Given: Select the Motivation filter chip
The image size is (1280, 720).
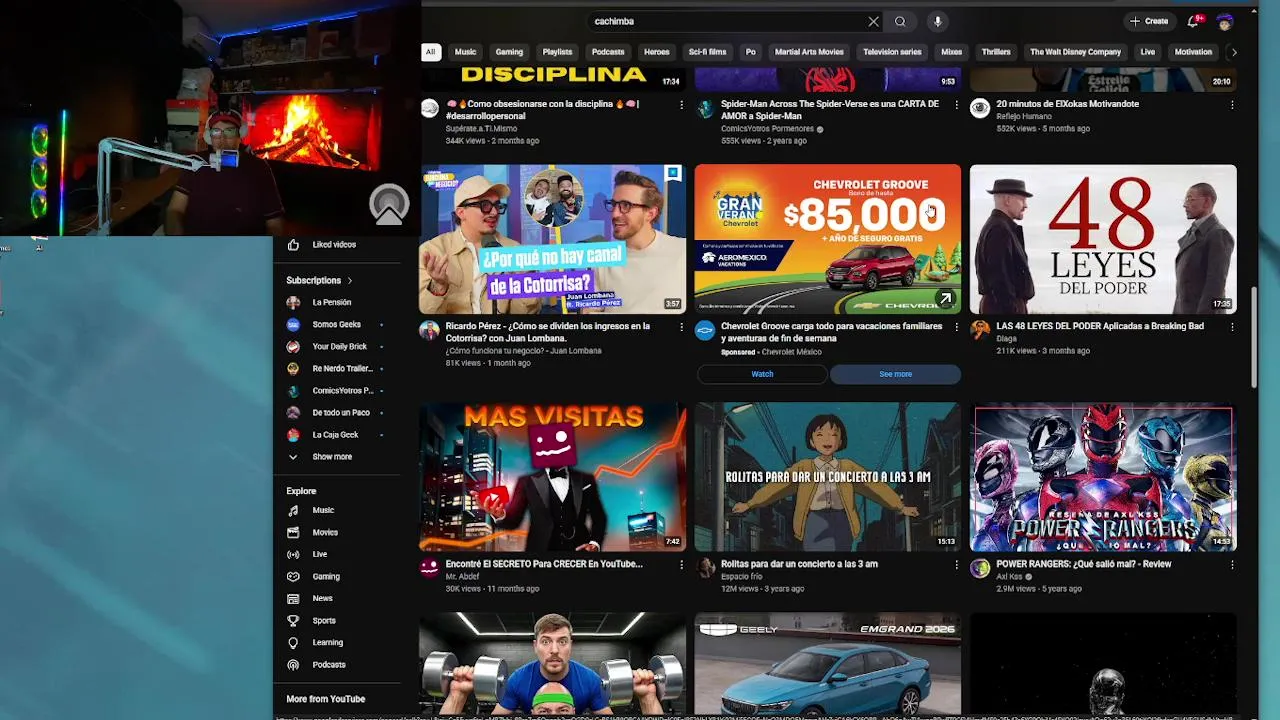Looking at the screenshot, I should tap(1193, 52).
